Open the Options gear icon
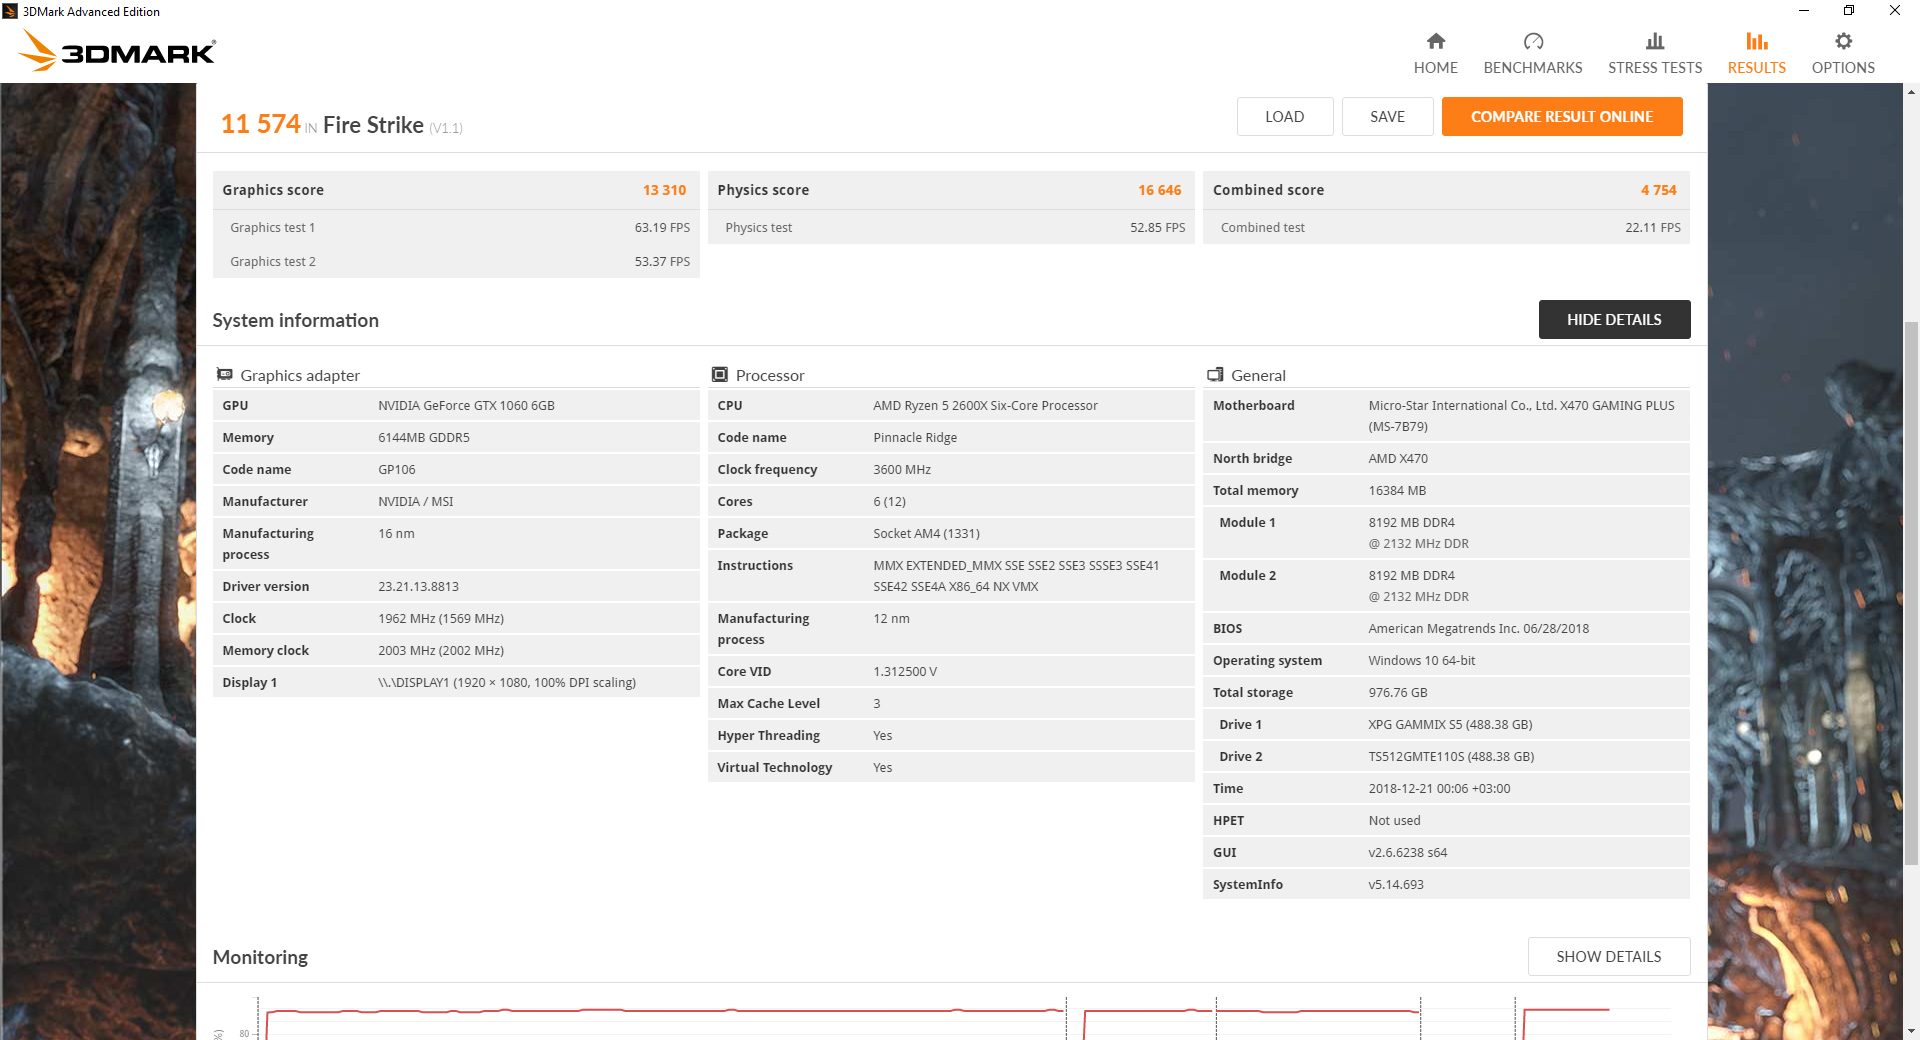Image resolution: width=1920 pixels, height=1040 pixels. coord(1843,41)
